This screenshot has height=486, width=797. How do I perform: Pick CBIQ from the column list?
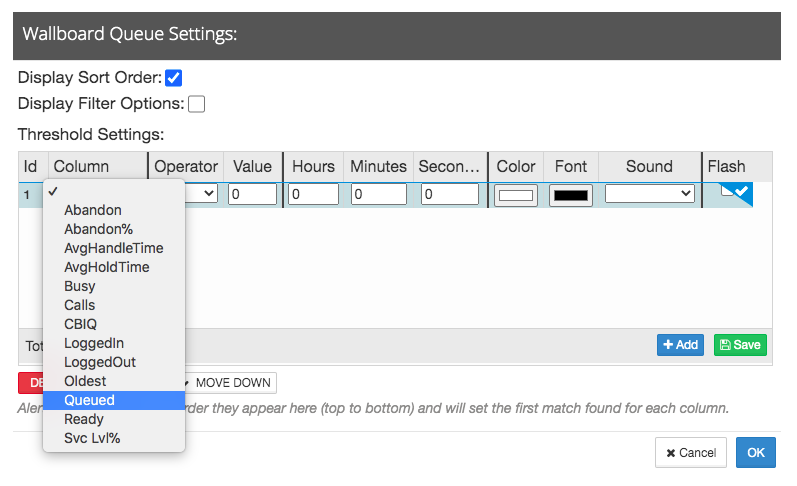pyautogui.click(x=114, y=324)
